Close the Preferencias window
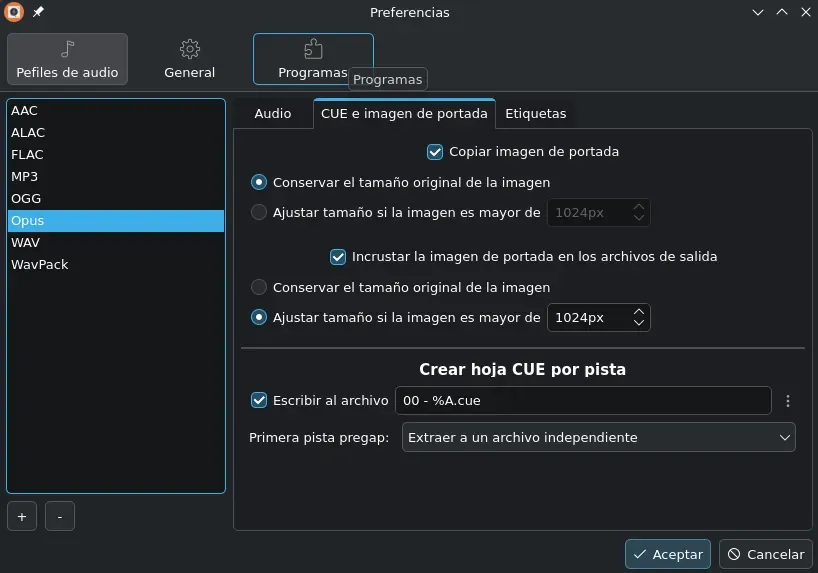818x573 pixels. point(805,12)
